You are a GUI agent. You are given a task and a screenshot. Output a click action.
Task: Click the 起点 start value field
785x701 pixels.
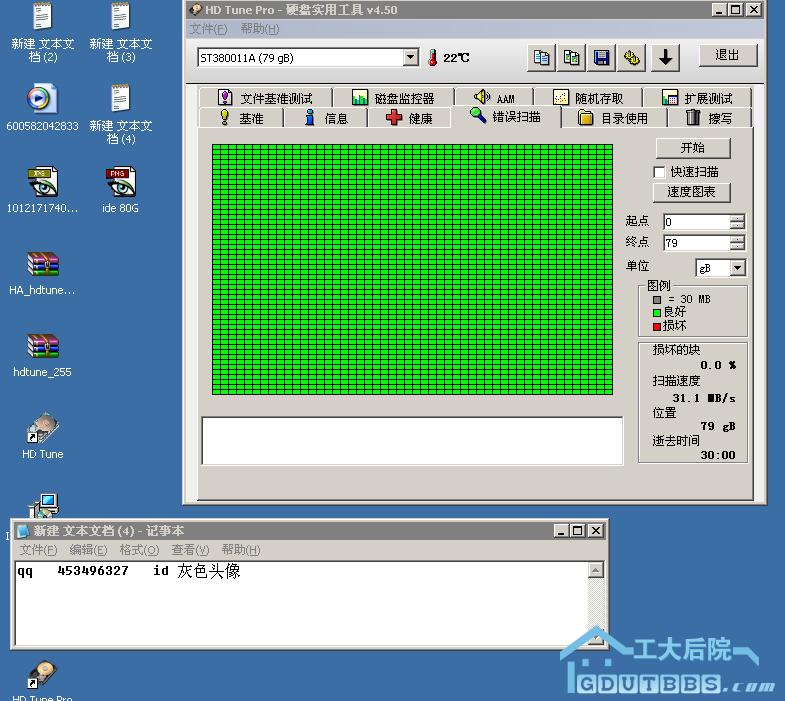tap(696, 222)
